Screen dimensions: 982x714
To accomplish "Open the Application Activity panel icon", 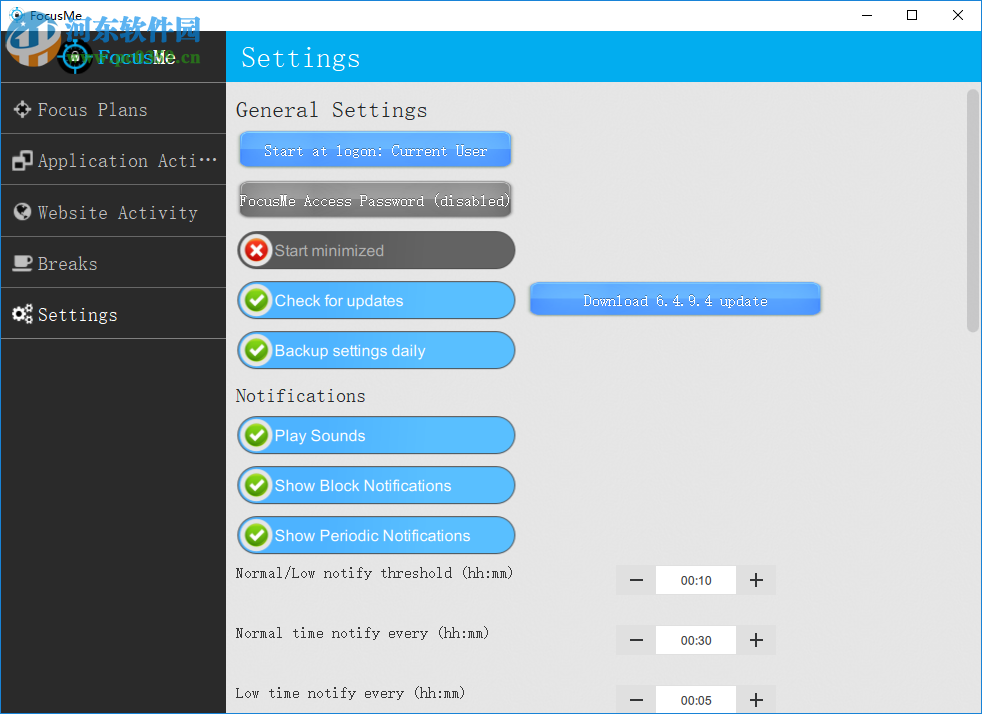I will point(22,160).
